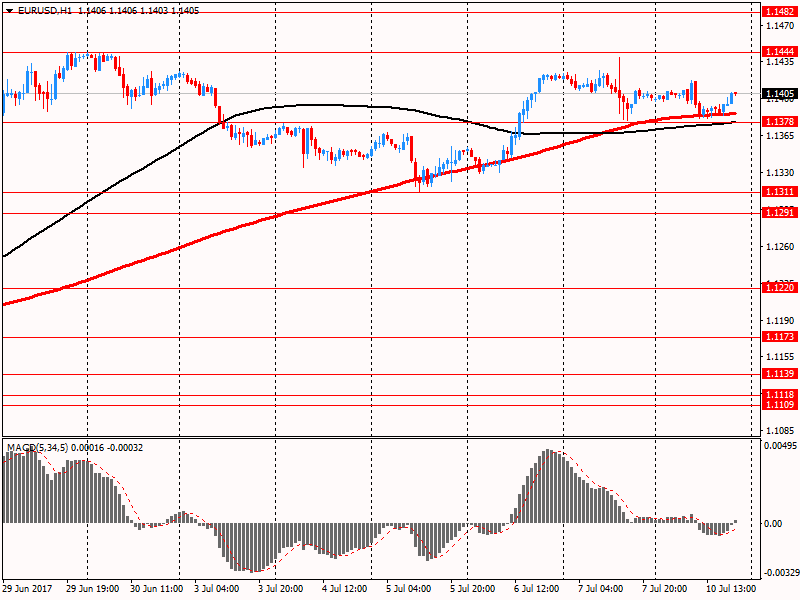Click the 1.1330 price scale value
The height and width of the screenshot is (600, 800).
pyautogui.click(x=780, y=172)
